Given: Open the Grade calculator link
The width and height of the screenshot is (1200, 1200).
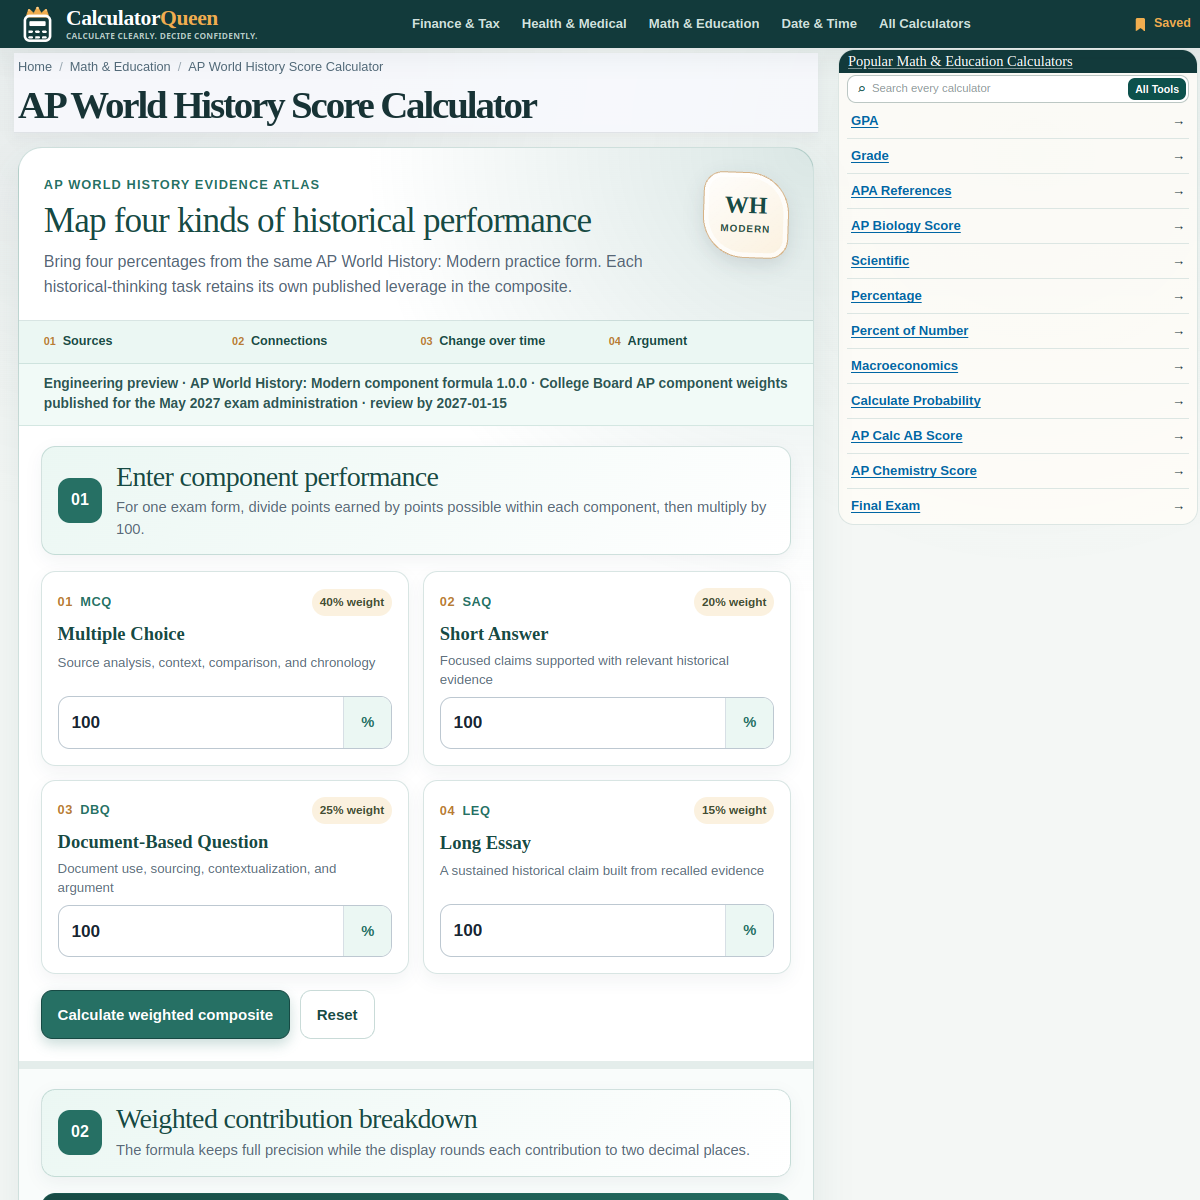Looking at the screenshot, I should [x=870, y=156].
